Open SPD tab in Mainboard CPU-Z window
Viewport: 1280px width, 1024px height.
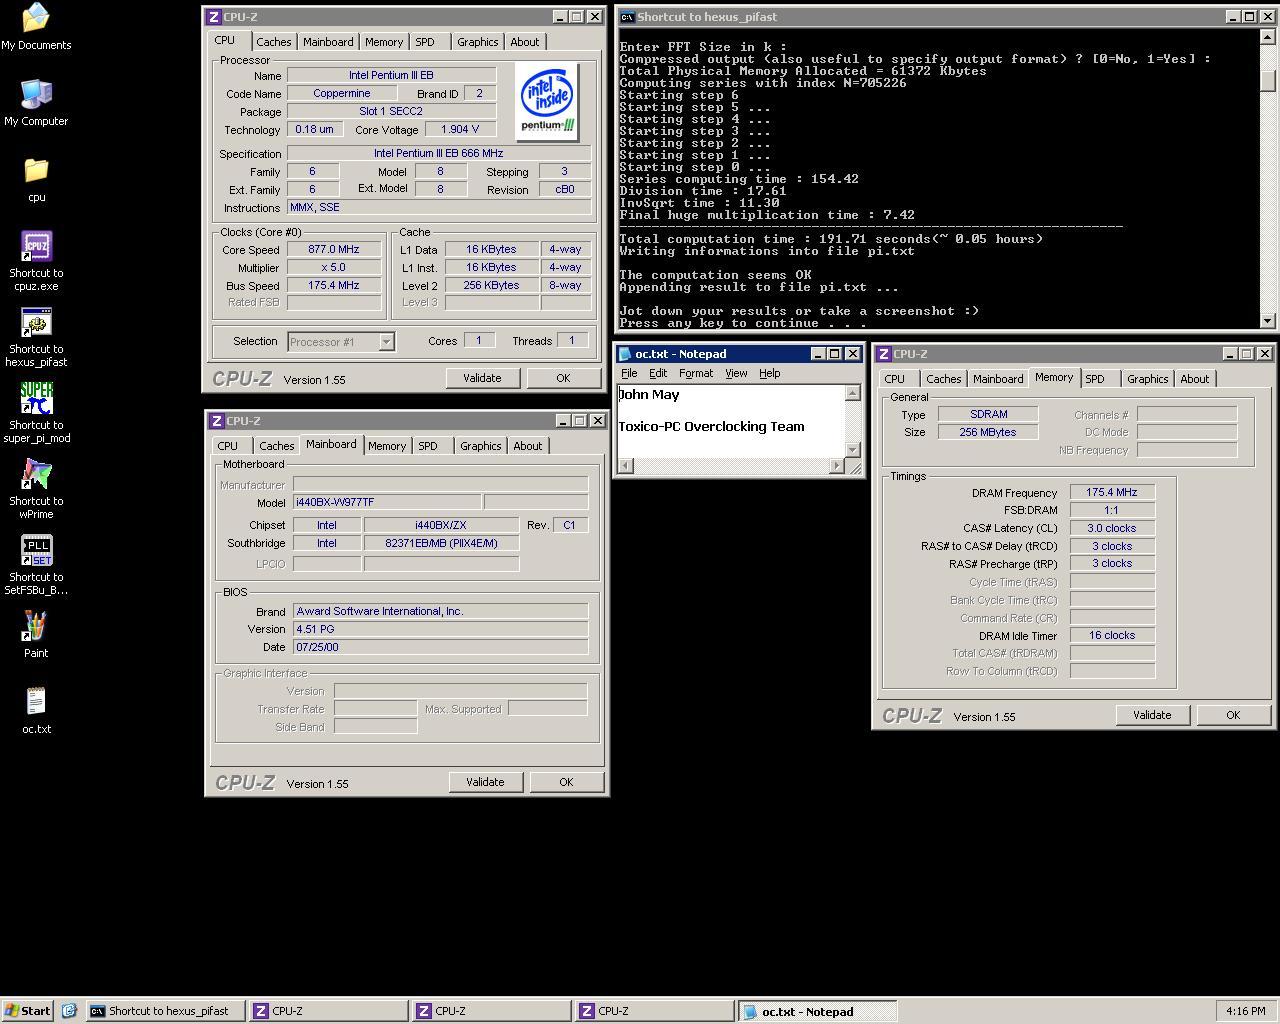click(x=428, y=446)
